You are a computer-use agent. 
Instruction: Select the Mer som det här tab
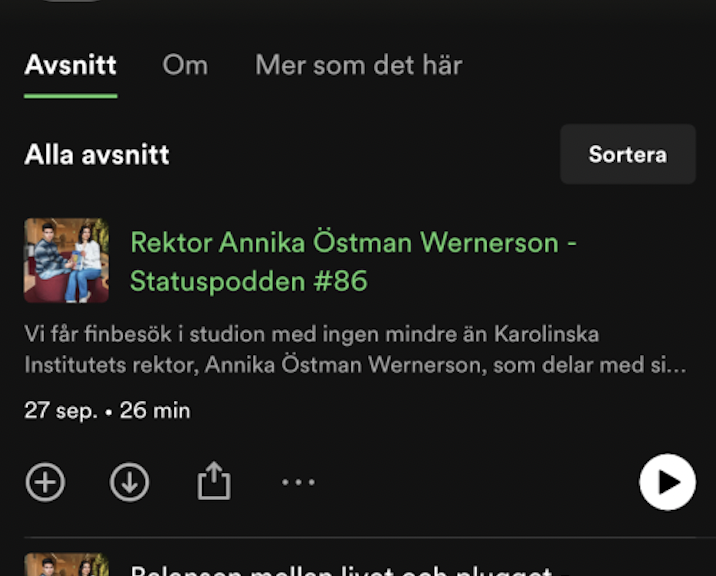[x=358, y=65]
